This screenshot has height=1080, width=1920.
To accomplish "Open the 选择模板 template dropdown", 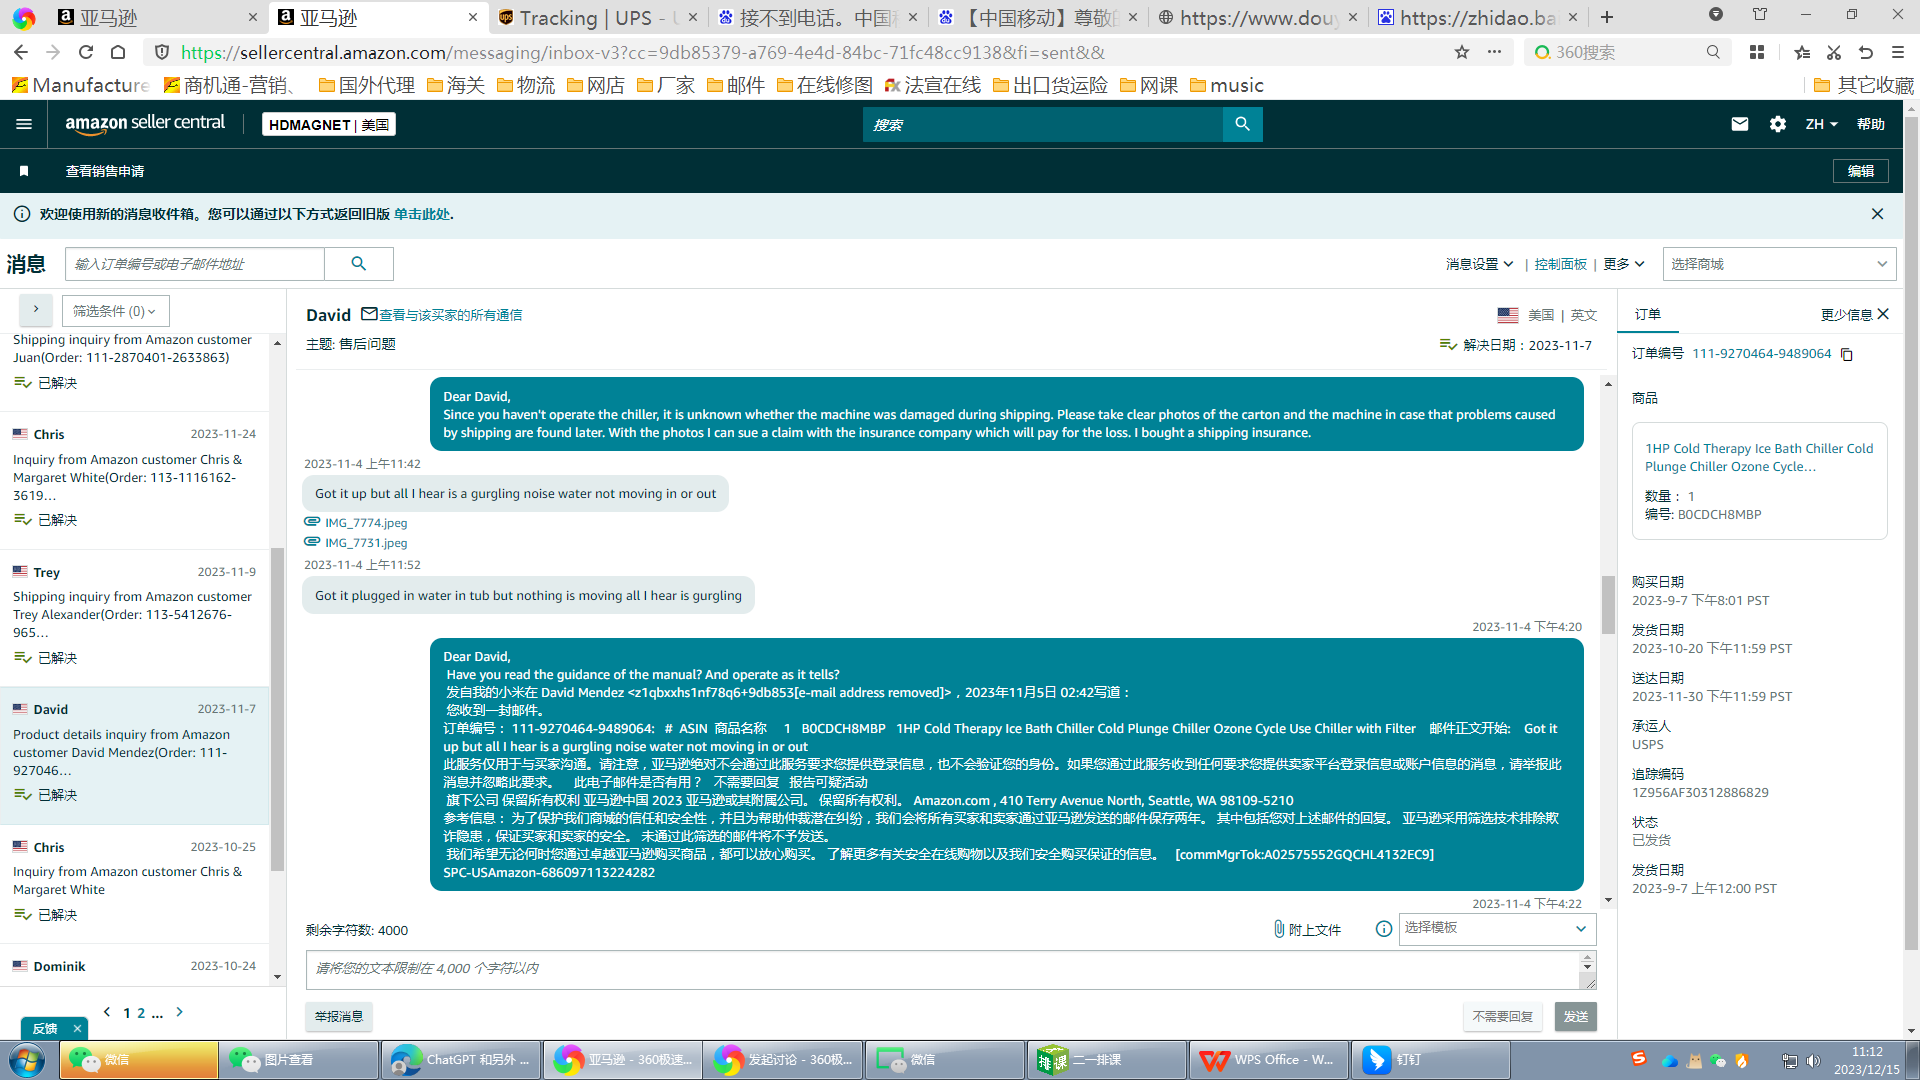I will [1496, 928].
